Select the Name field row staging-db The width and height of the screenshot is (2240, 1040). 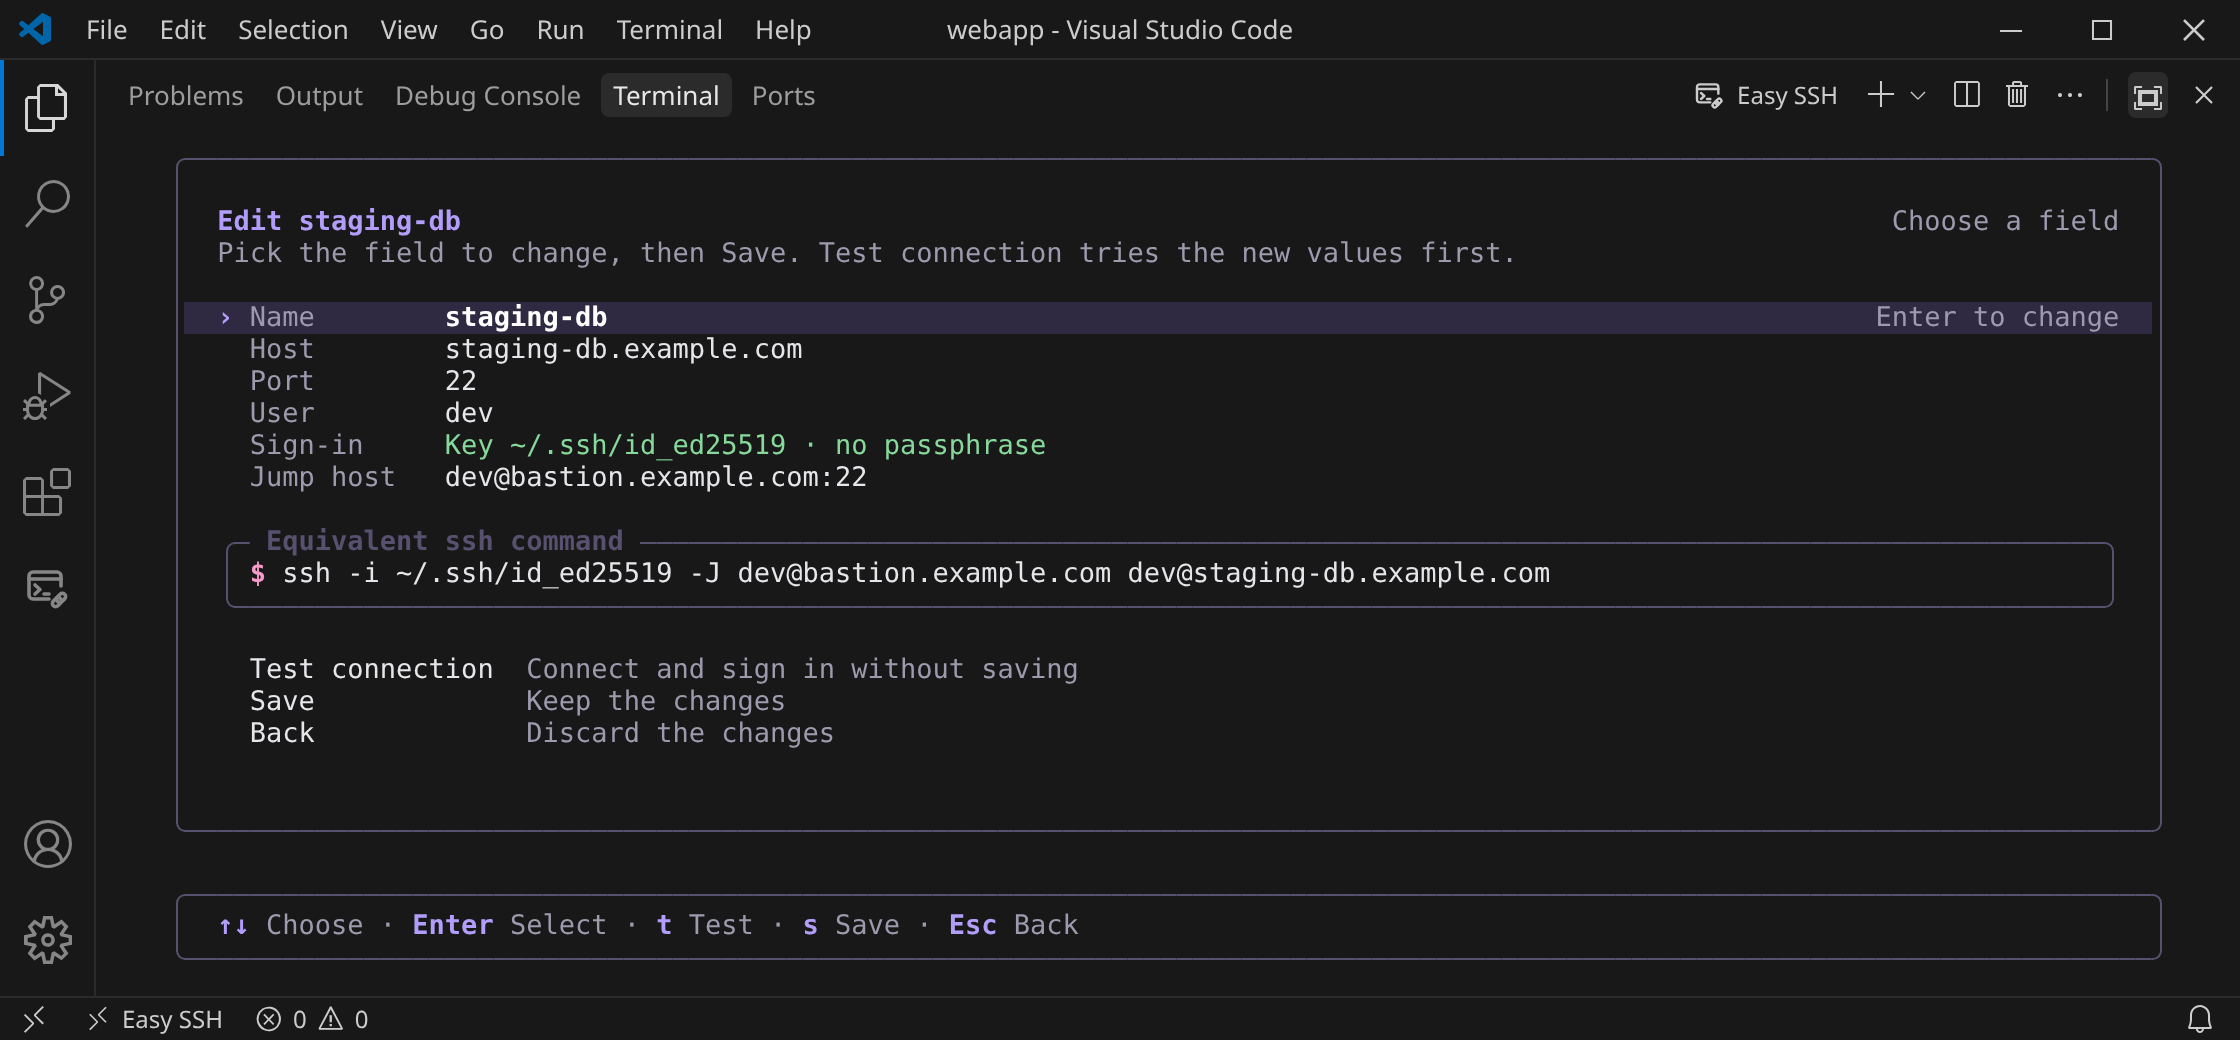pyautogui.click(x=1168, y=317)
